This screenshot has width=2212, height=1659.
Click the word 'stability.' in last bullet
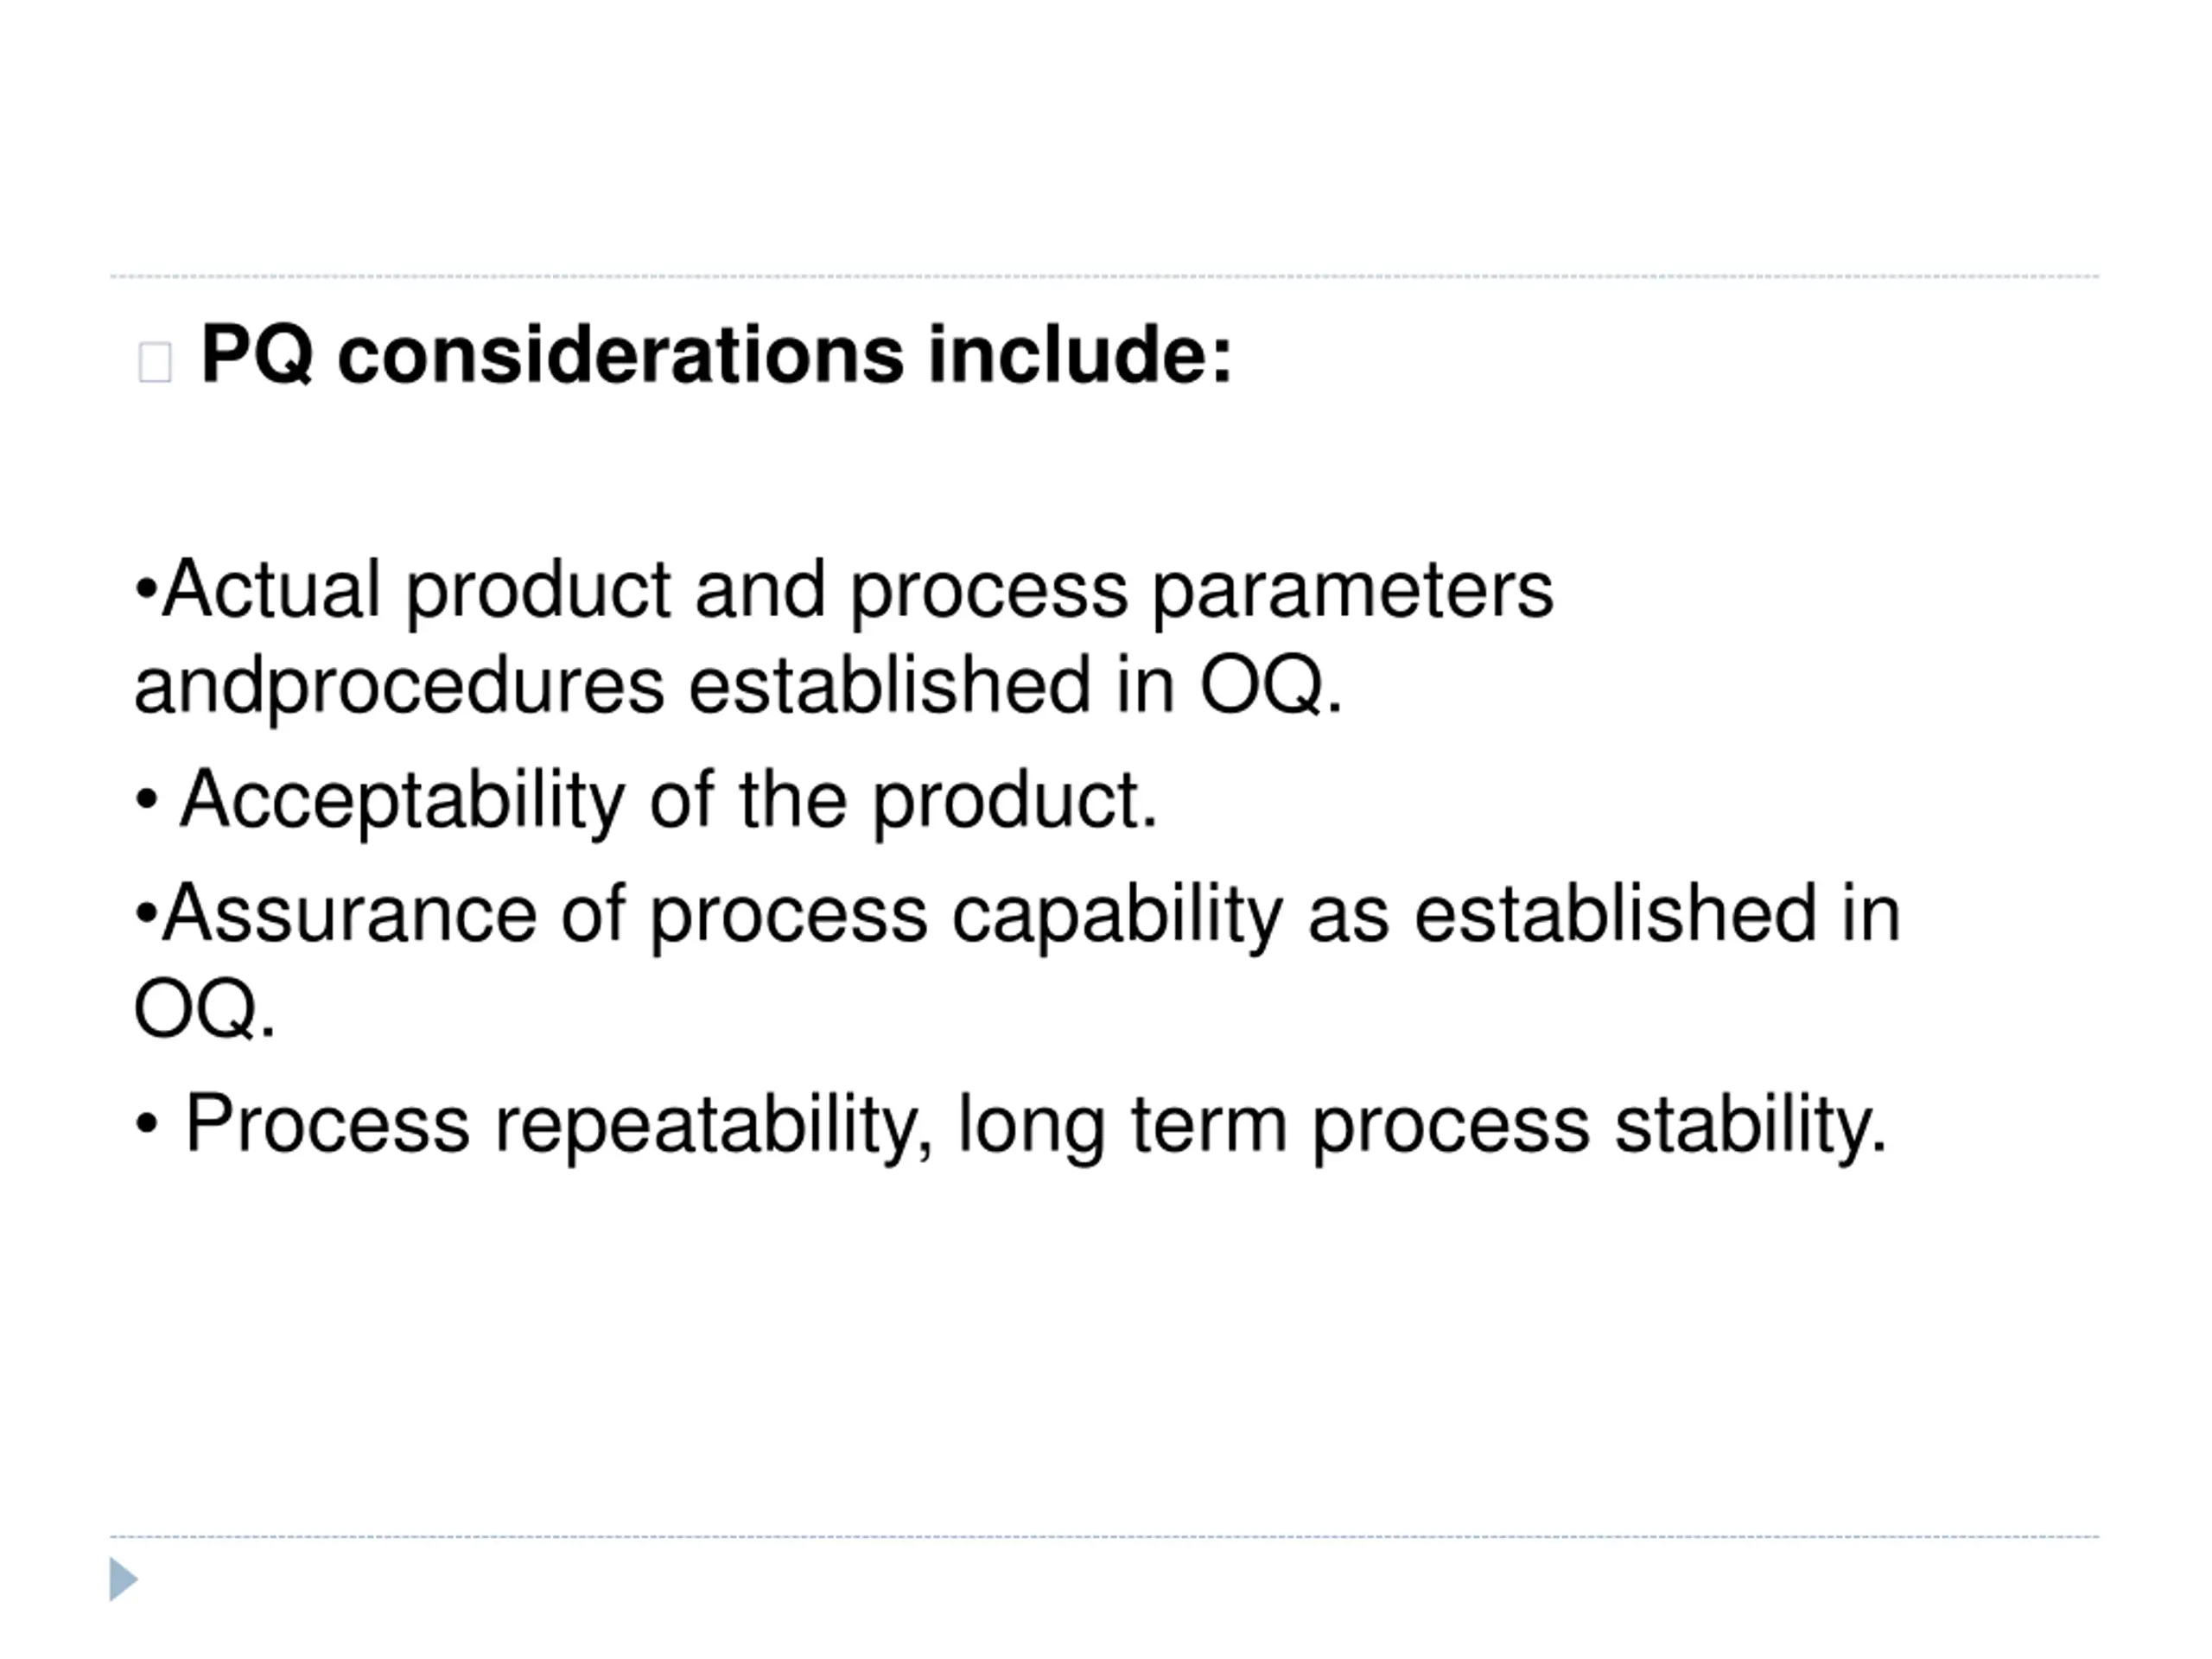(x=1751, y=1126)
